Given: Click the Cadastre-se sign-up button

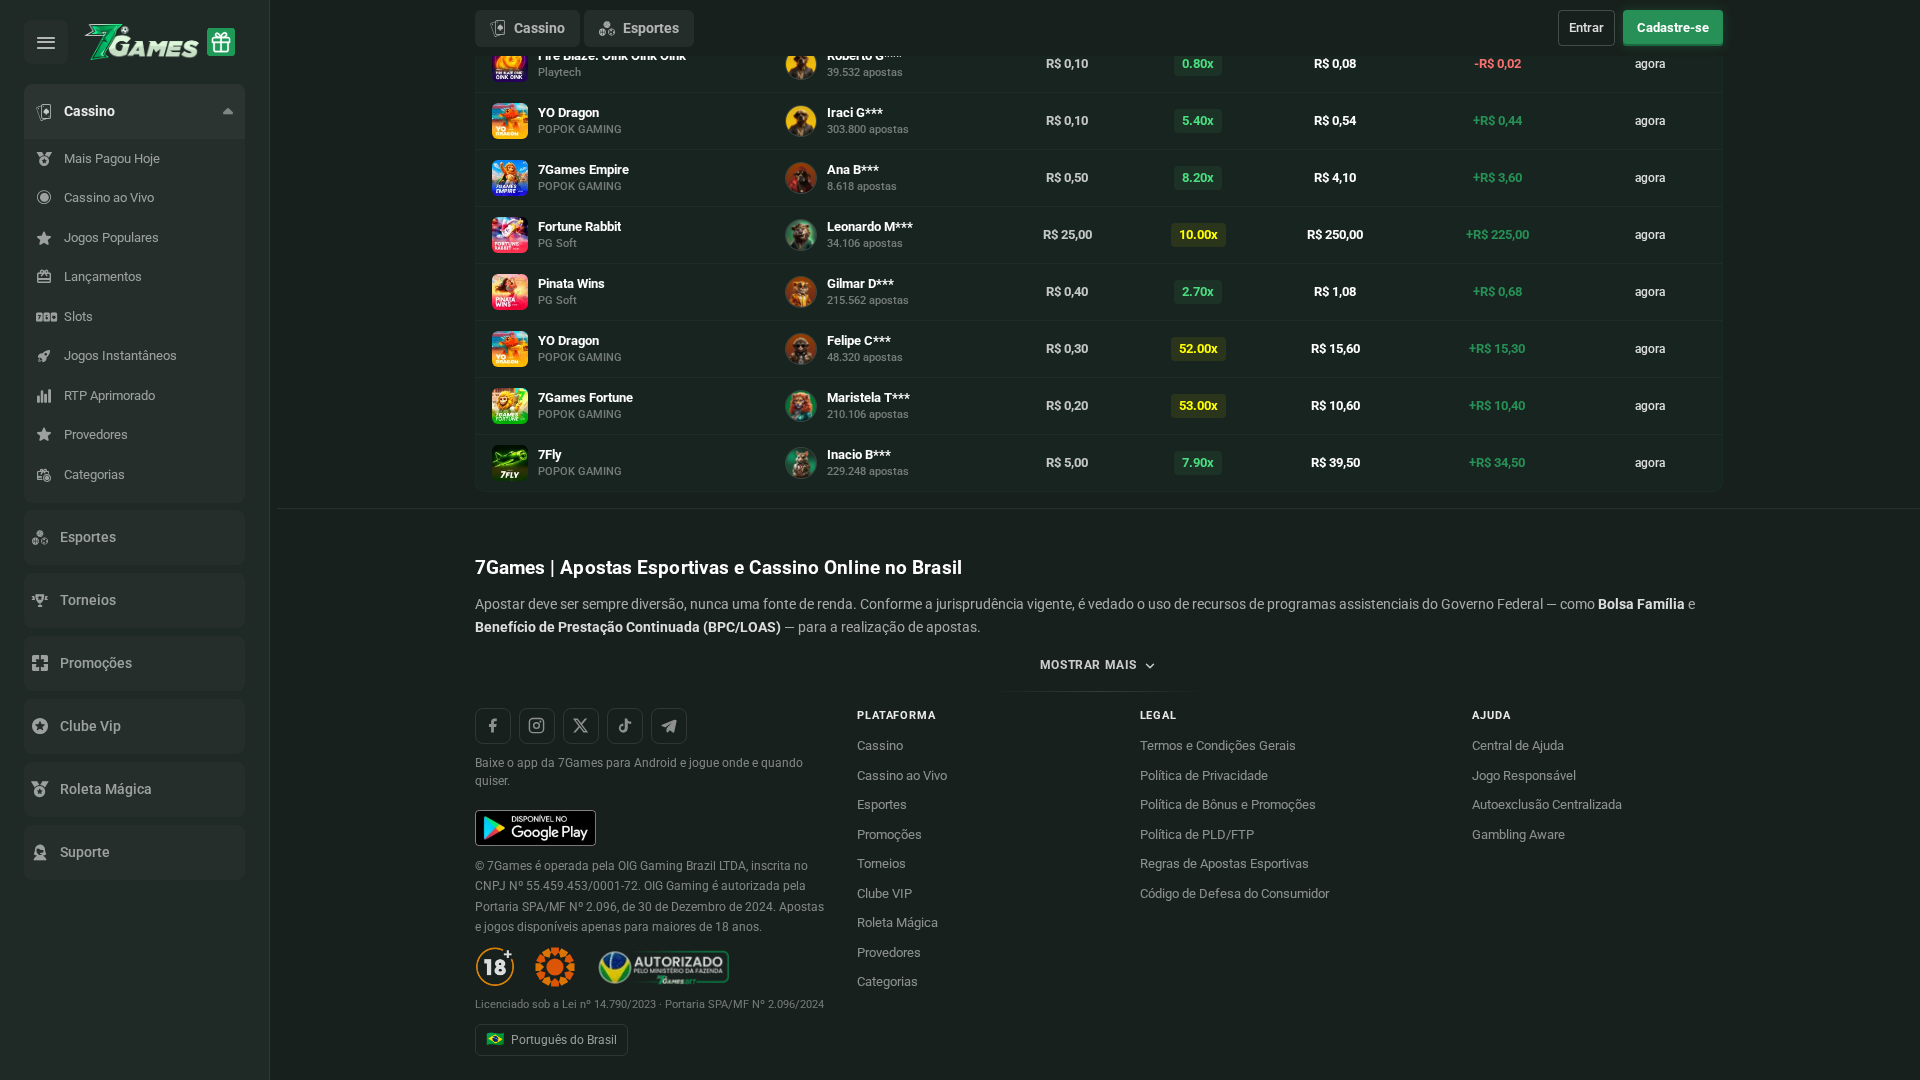Looking at the screenshot, I should 1673,28.
